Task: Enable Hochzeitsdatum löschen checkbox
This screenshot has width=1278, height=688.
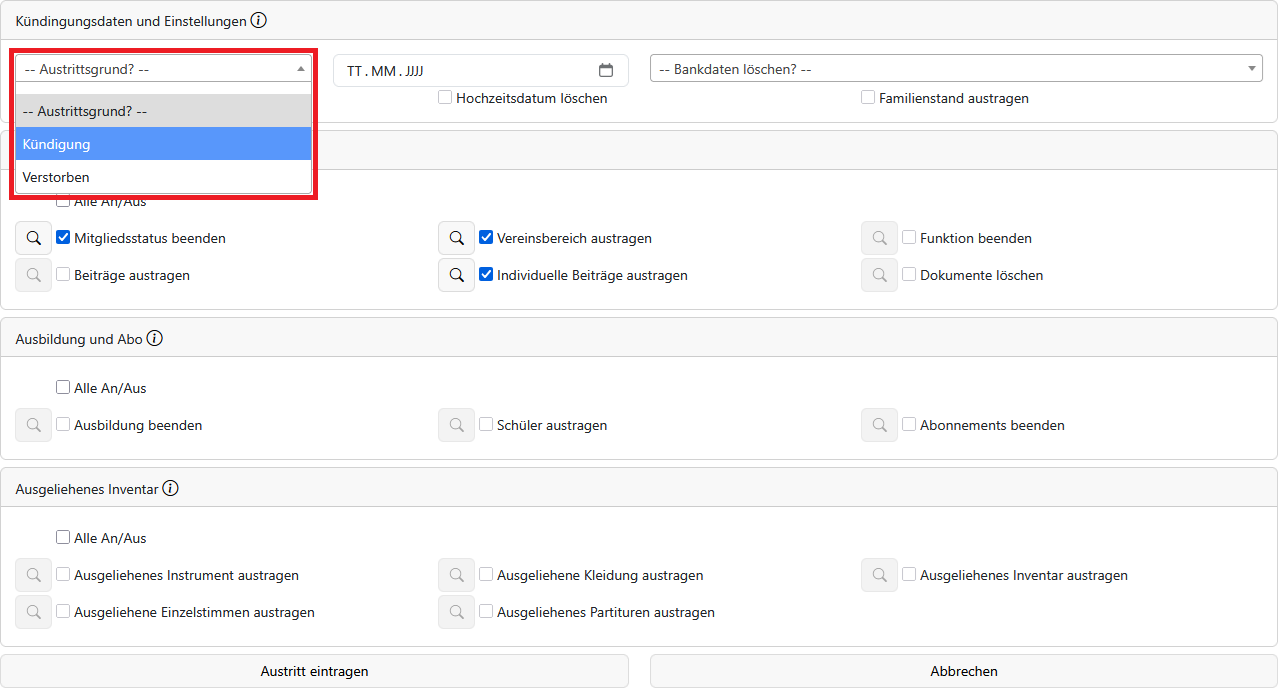Action: [x=445, y=98]
